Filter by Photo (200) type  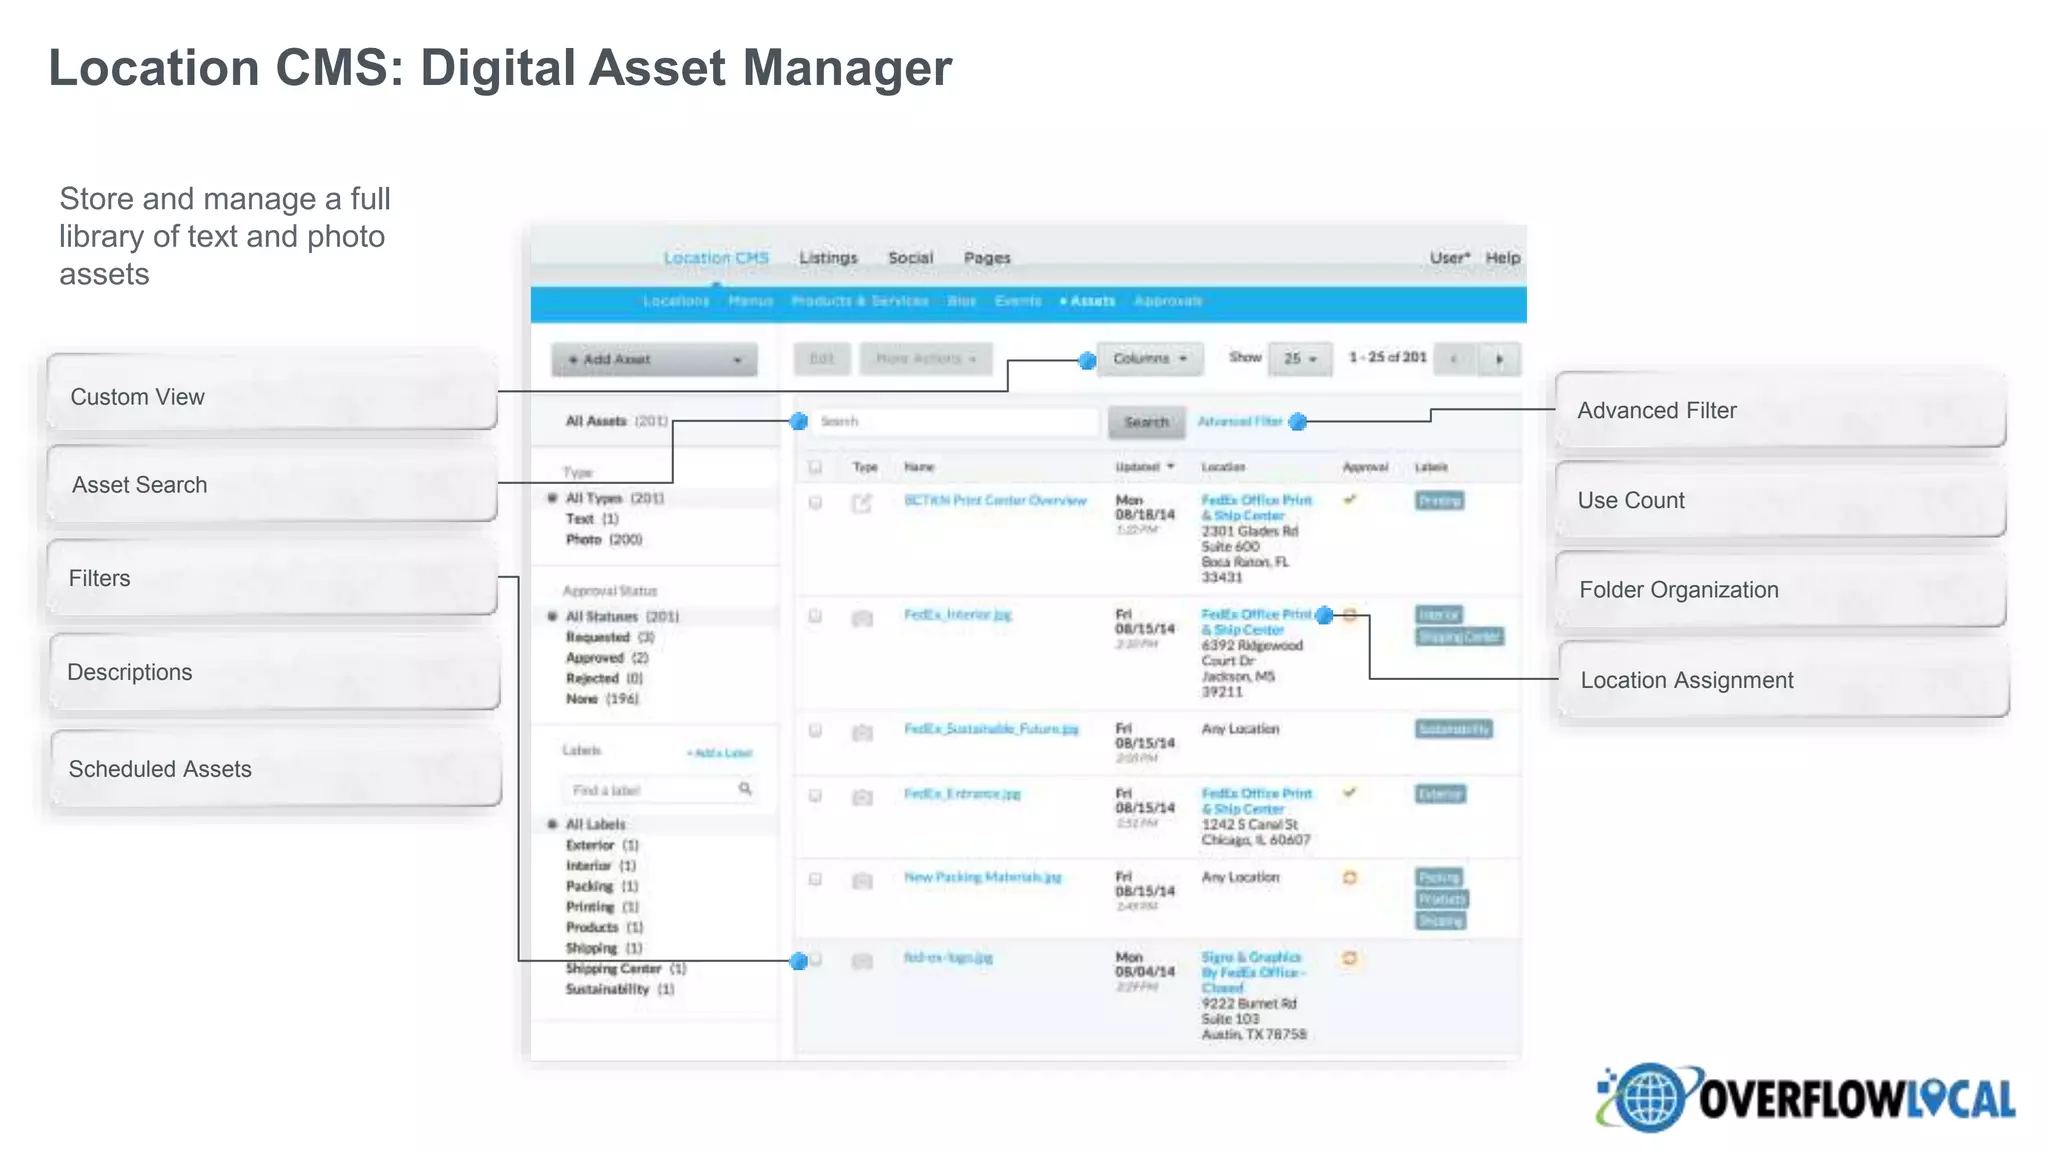(604, 539)
